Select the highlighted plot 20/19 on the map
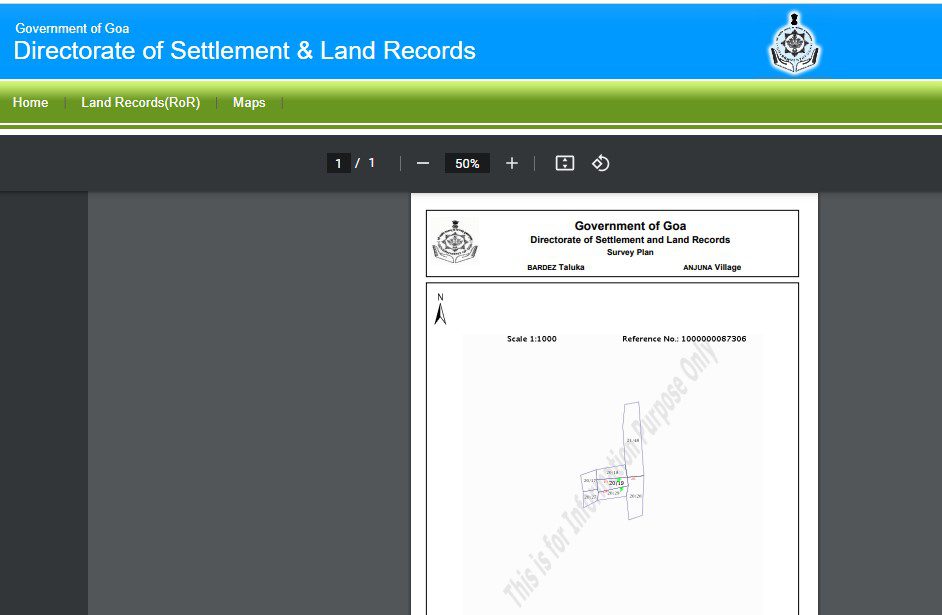Viewport: 942px width, 615px height. pyautogui.click(x=616, y=483)
